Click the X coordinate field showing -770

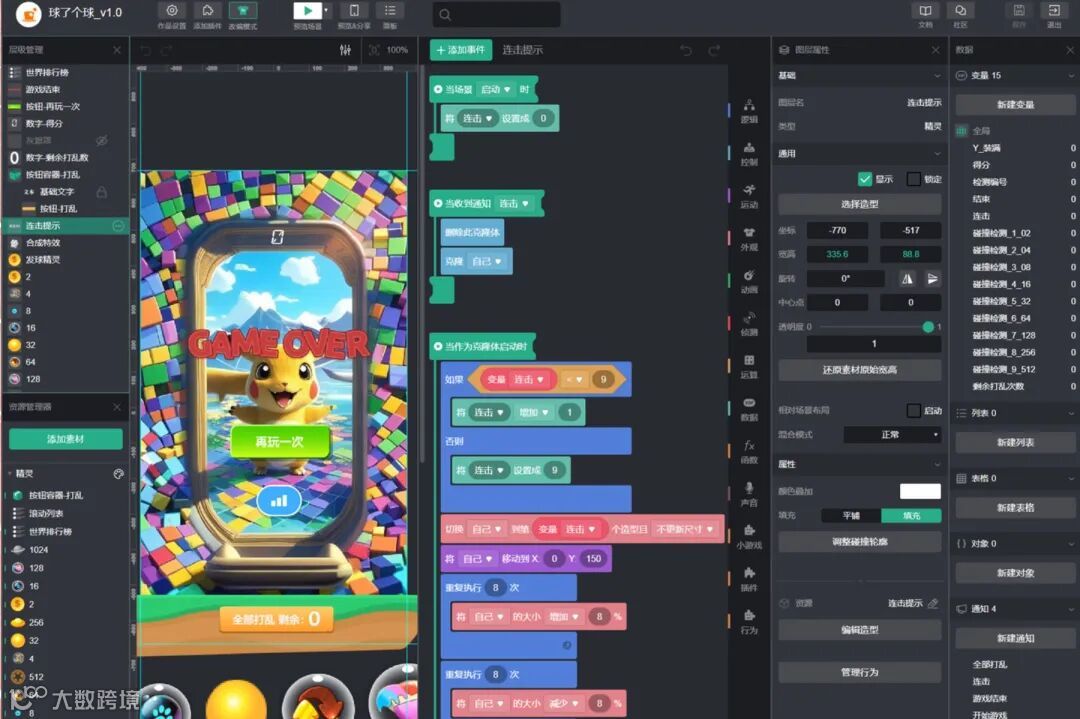[838, 231]
